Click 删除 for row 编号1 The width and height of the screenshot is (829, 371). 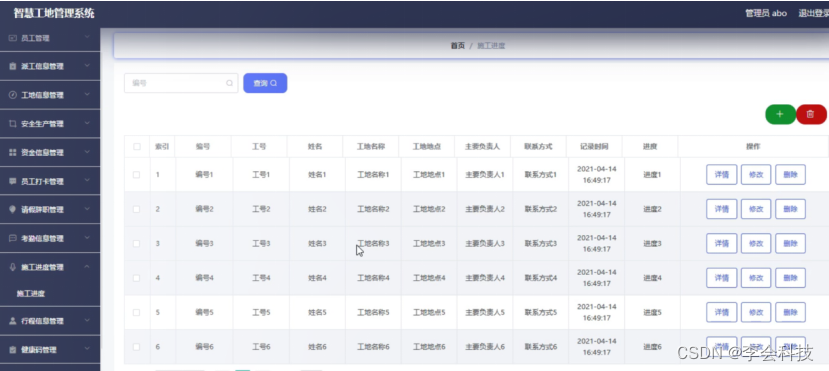(x=790, y=174)
